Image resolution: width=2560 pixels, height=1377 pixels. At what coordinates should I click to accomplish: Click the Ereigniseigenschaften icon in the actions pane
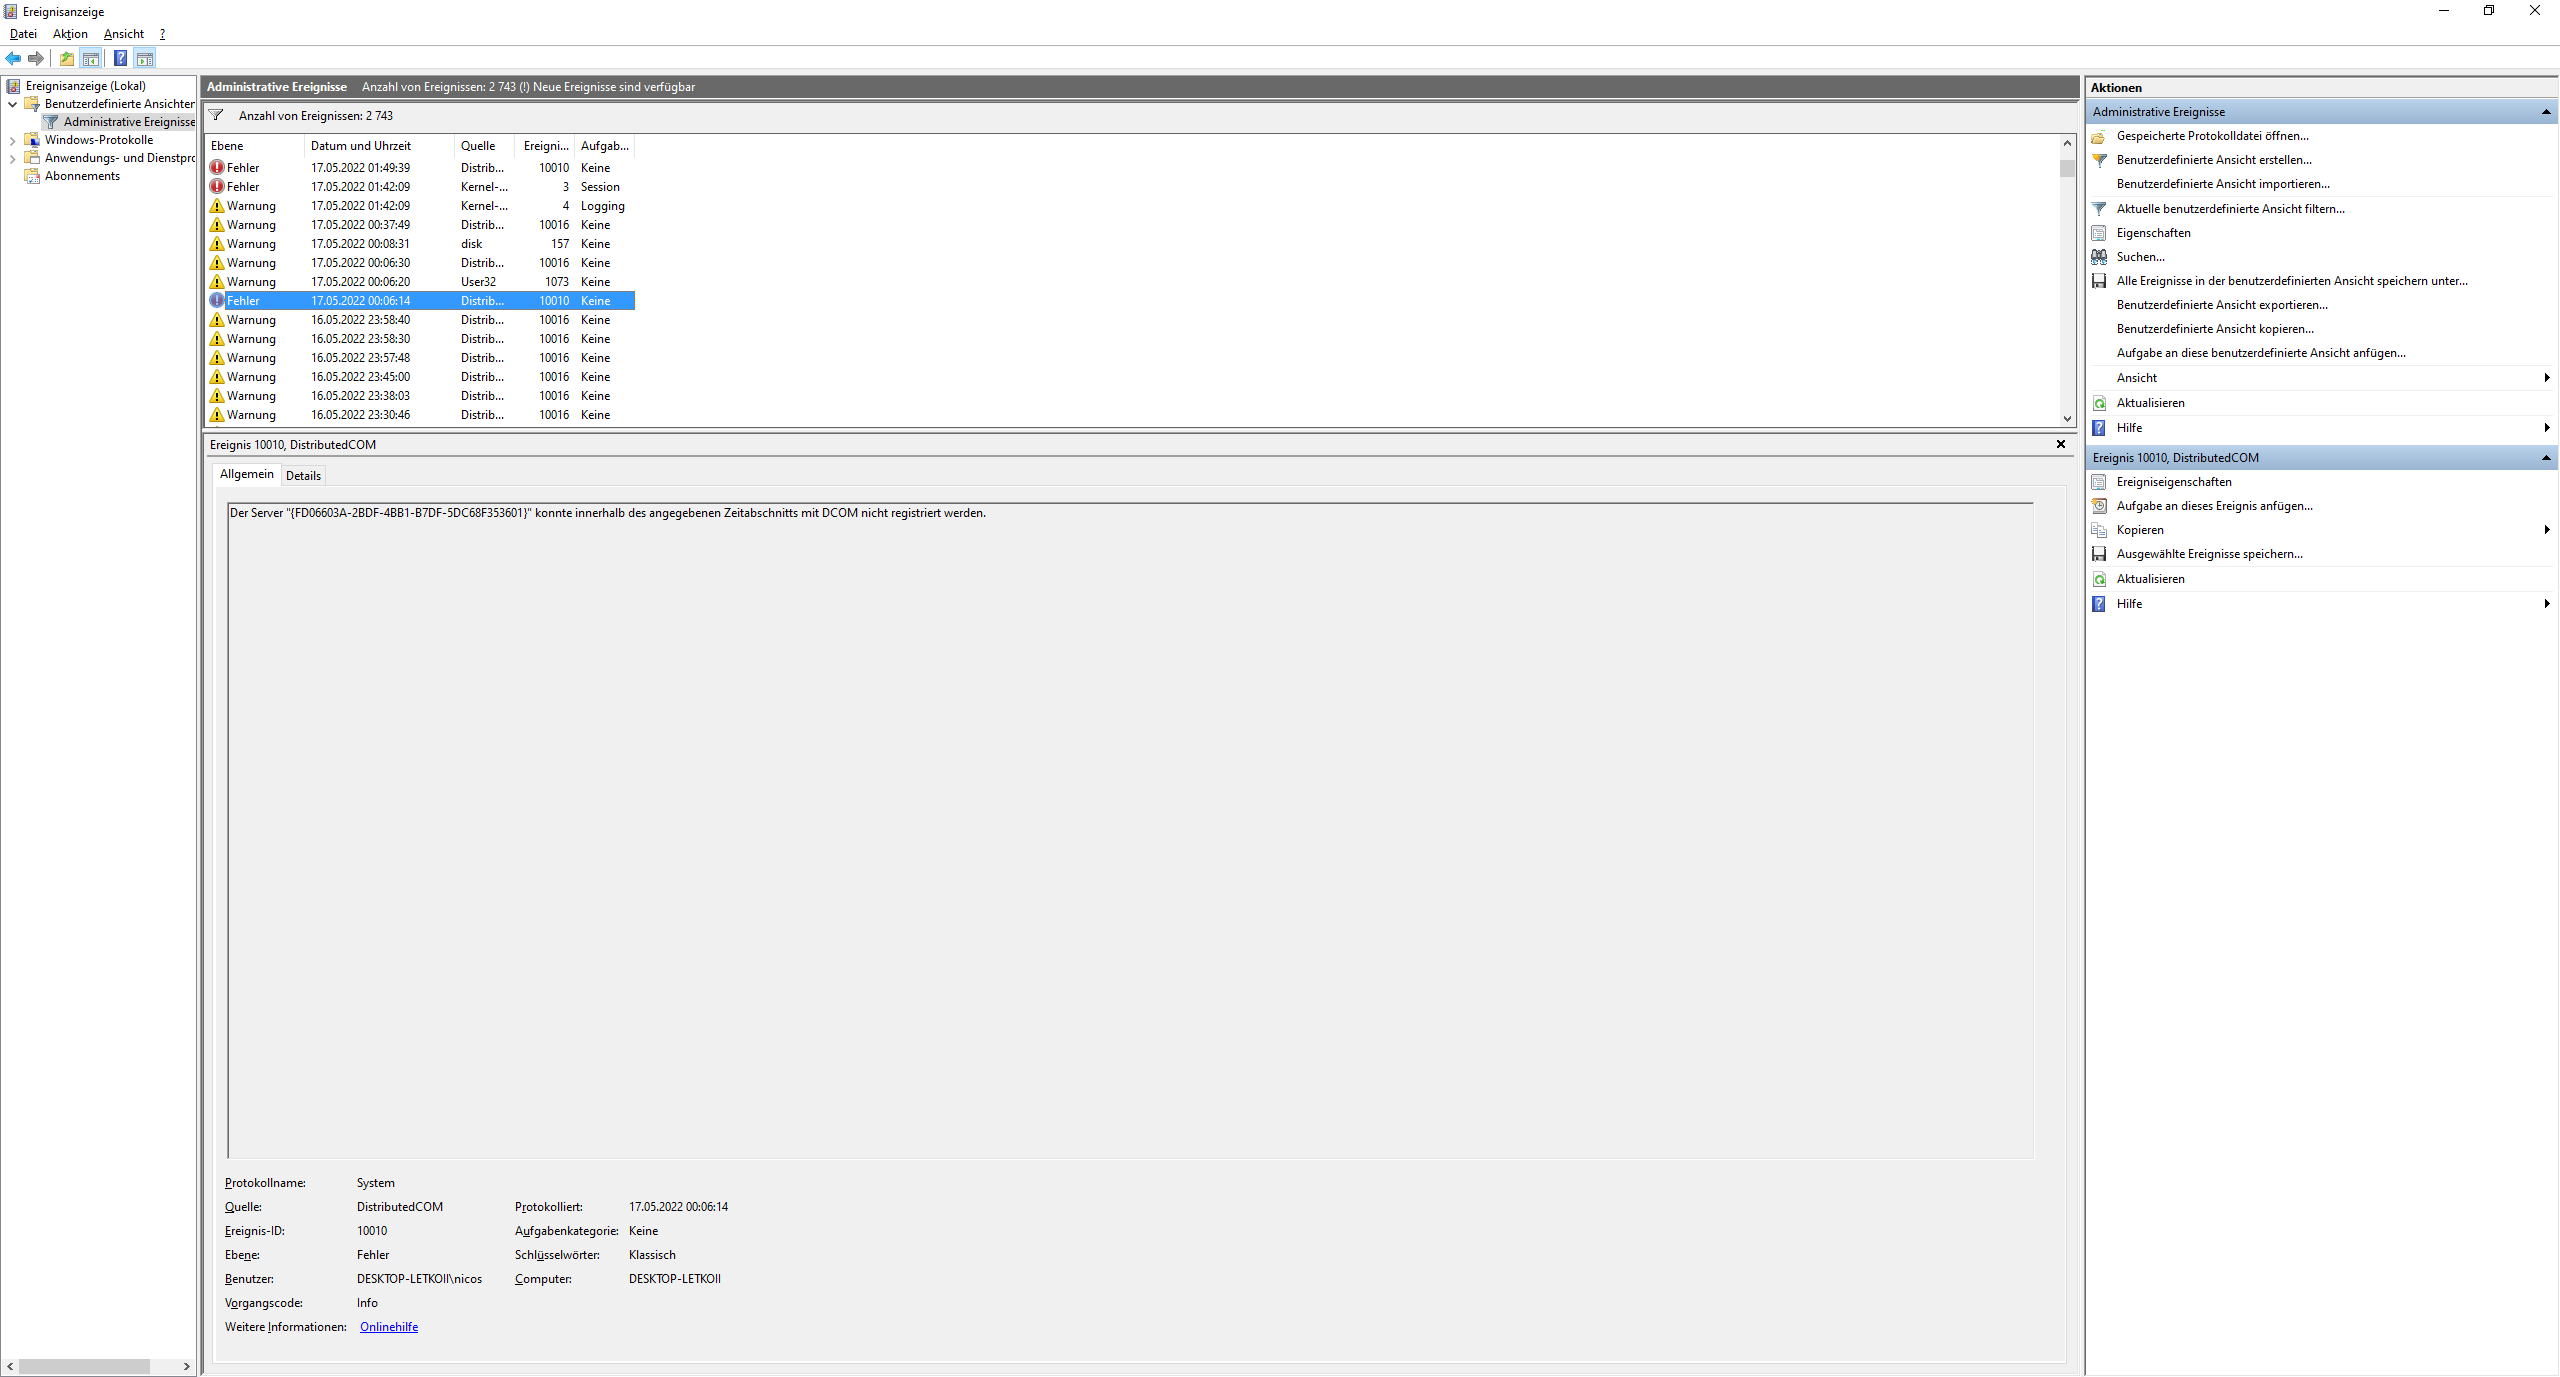(2099, 482)
